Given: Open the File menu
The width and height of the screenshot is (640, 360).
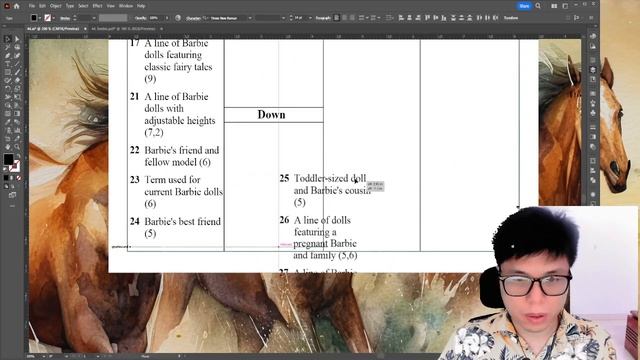Looking at the screenshot, I should click(31, 6).
